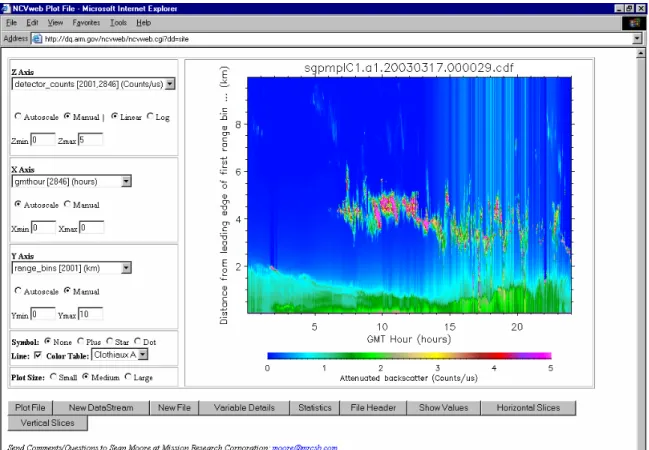Click the email link at page bottom
Image resolution: width=649 pixels, height=450 pixels.
305,447
